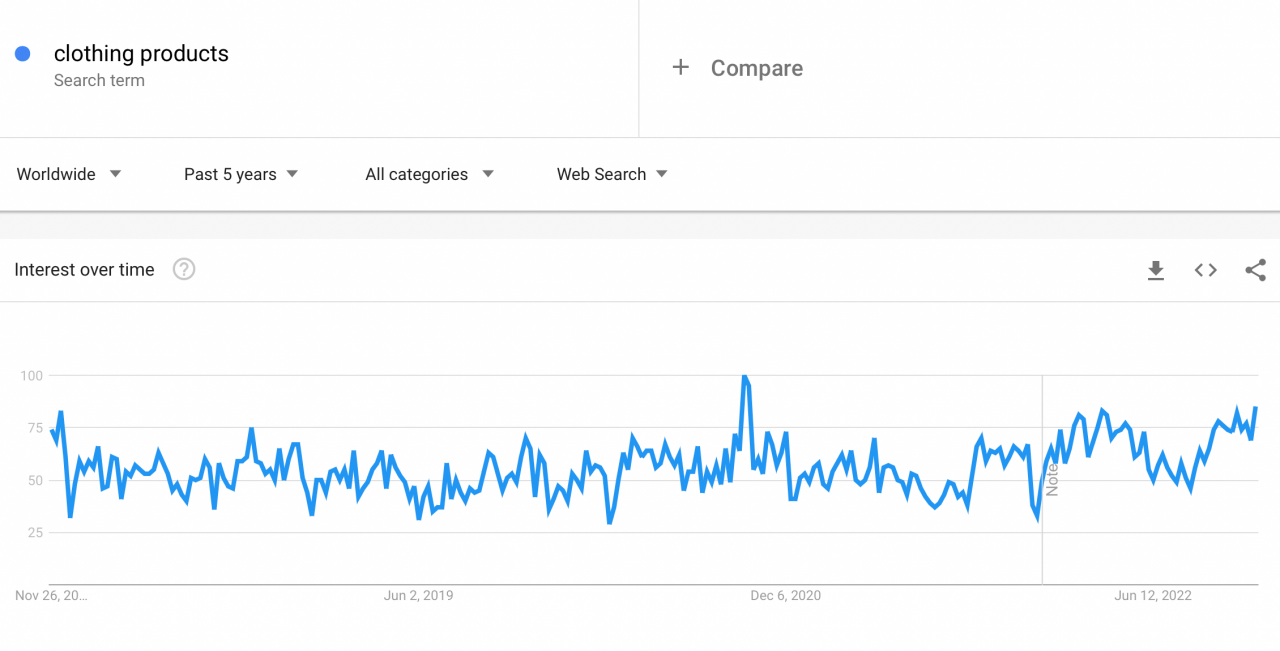Share the interest over time chart
This screenshot has height=651, width=1280.
coord(1255,270)
